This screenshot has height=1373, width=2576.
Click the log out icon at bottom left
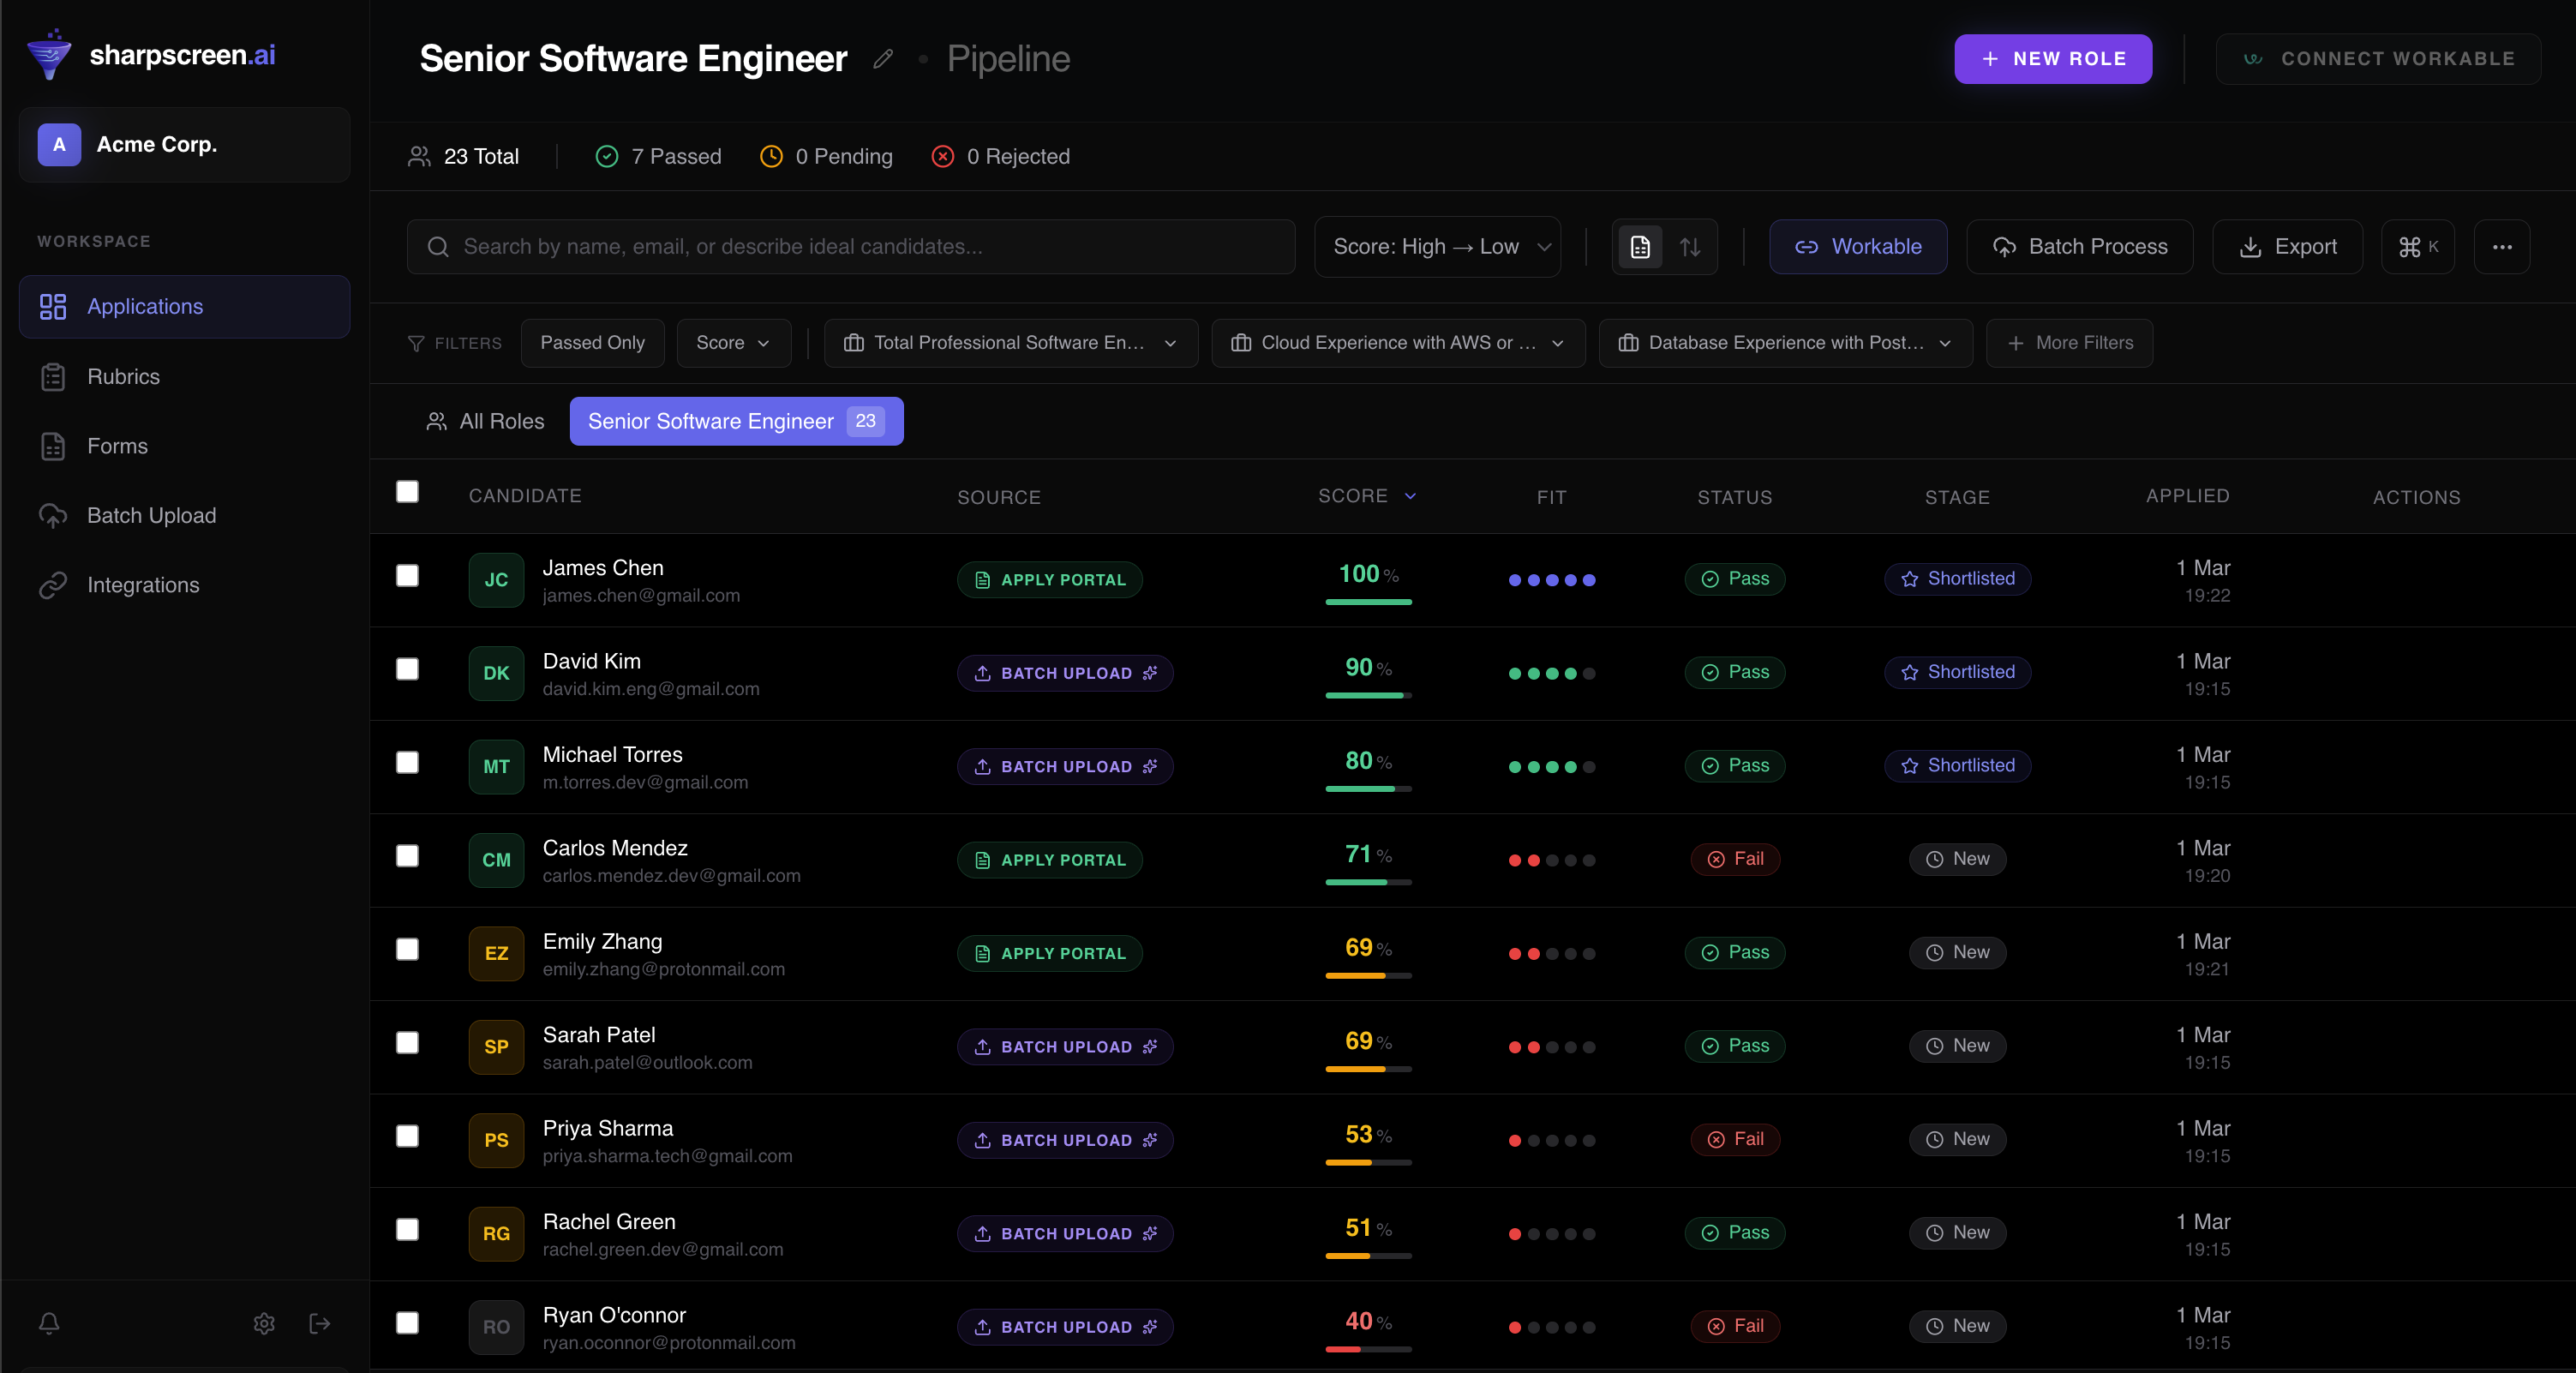tap(319, 1323)
